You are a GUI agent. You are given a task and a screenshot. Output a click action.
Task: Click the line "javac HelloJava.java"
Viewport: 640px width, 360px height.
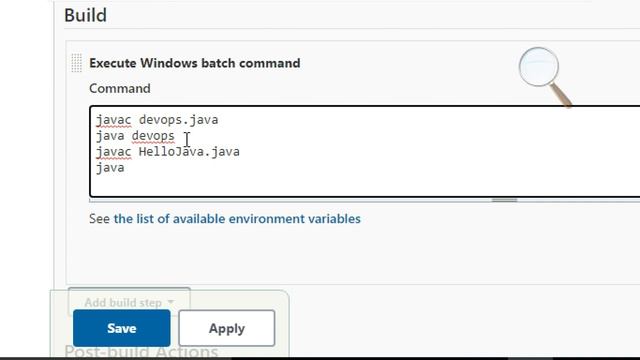point(168,152)
